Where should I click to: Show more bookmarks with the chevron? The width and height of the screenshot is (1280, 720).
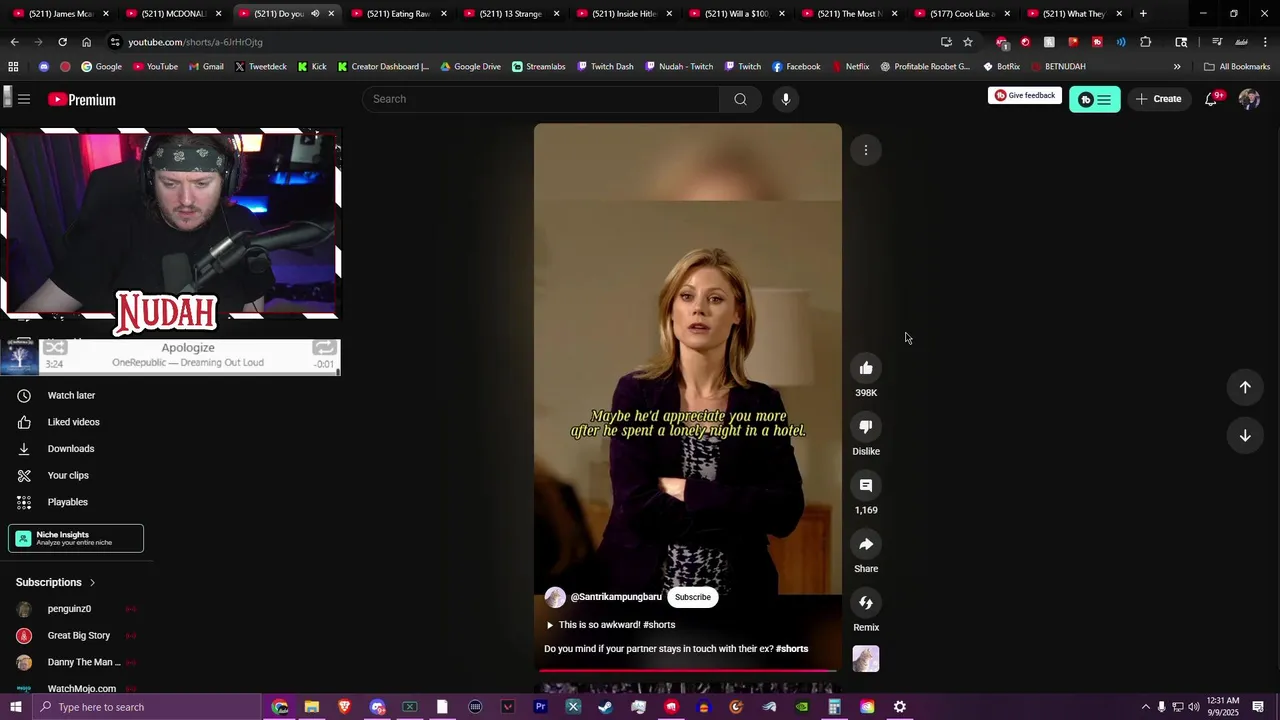pos(1177,67)
